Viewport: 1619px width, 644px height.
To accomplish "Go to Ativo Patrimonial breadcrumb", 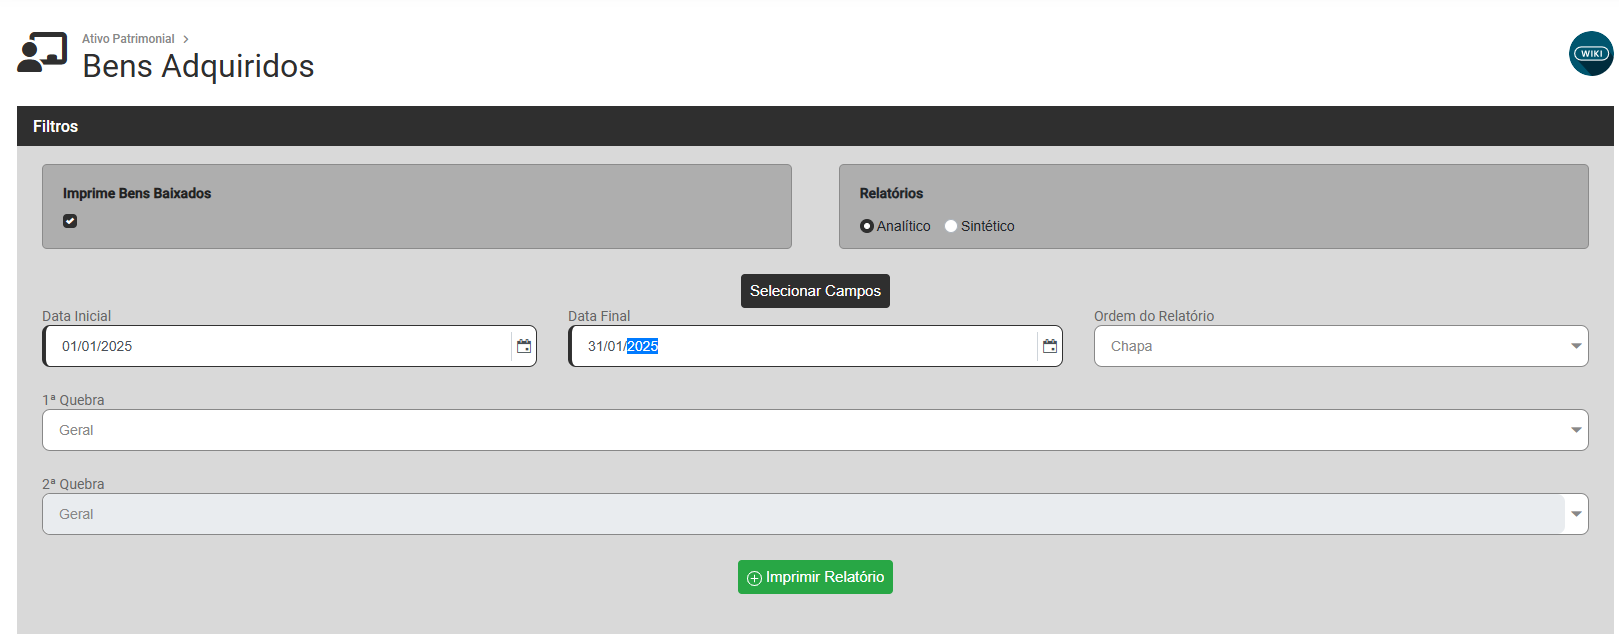I will 128,39.
